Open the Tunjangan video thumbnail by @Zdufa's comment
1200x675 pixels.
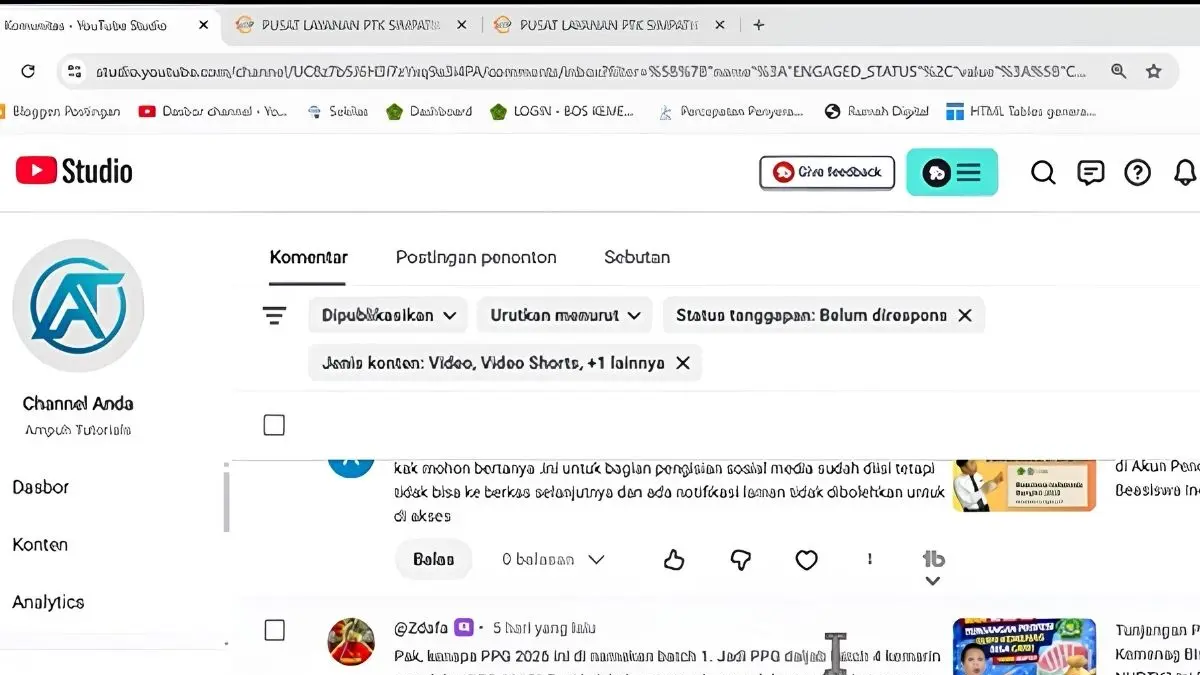(x=1024, y=646)
